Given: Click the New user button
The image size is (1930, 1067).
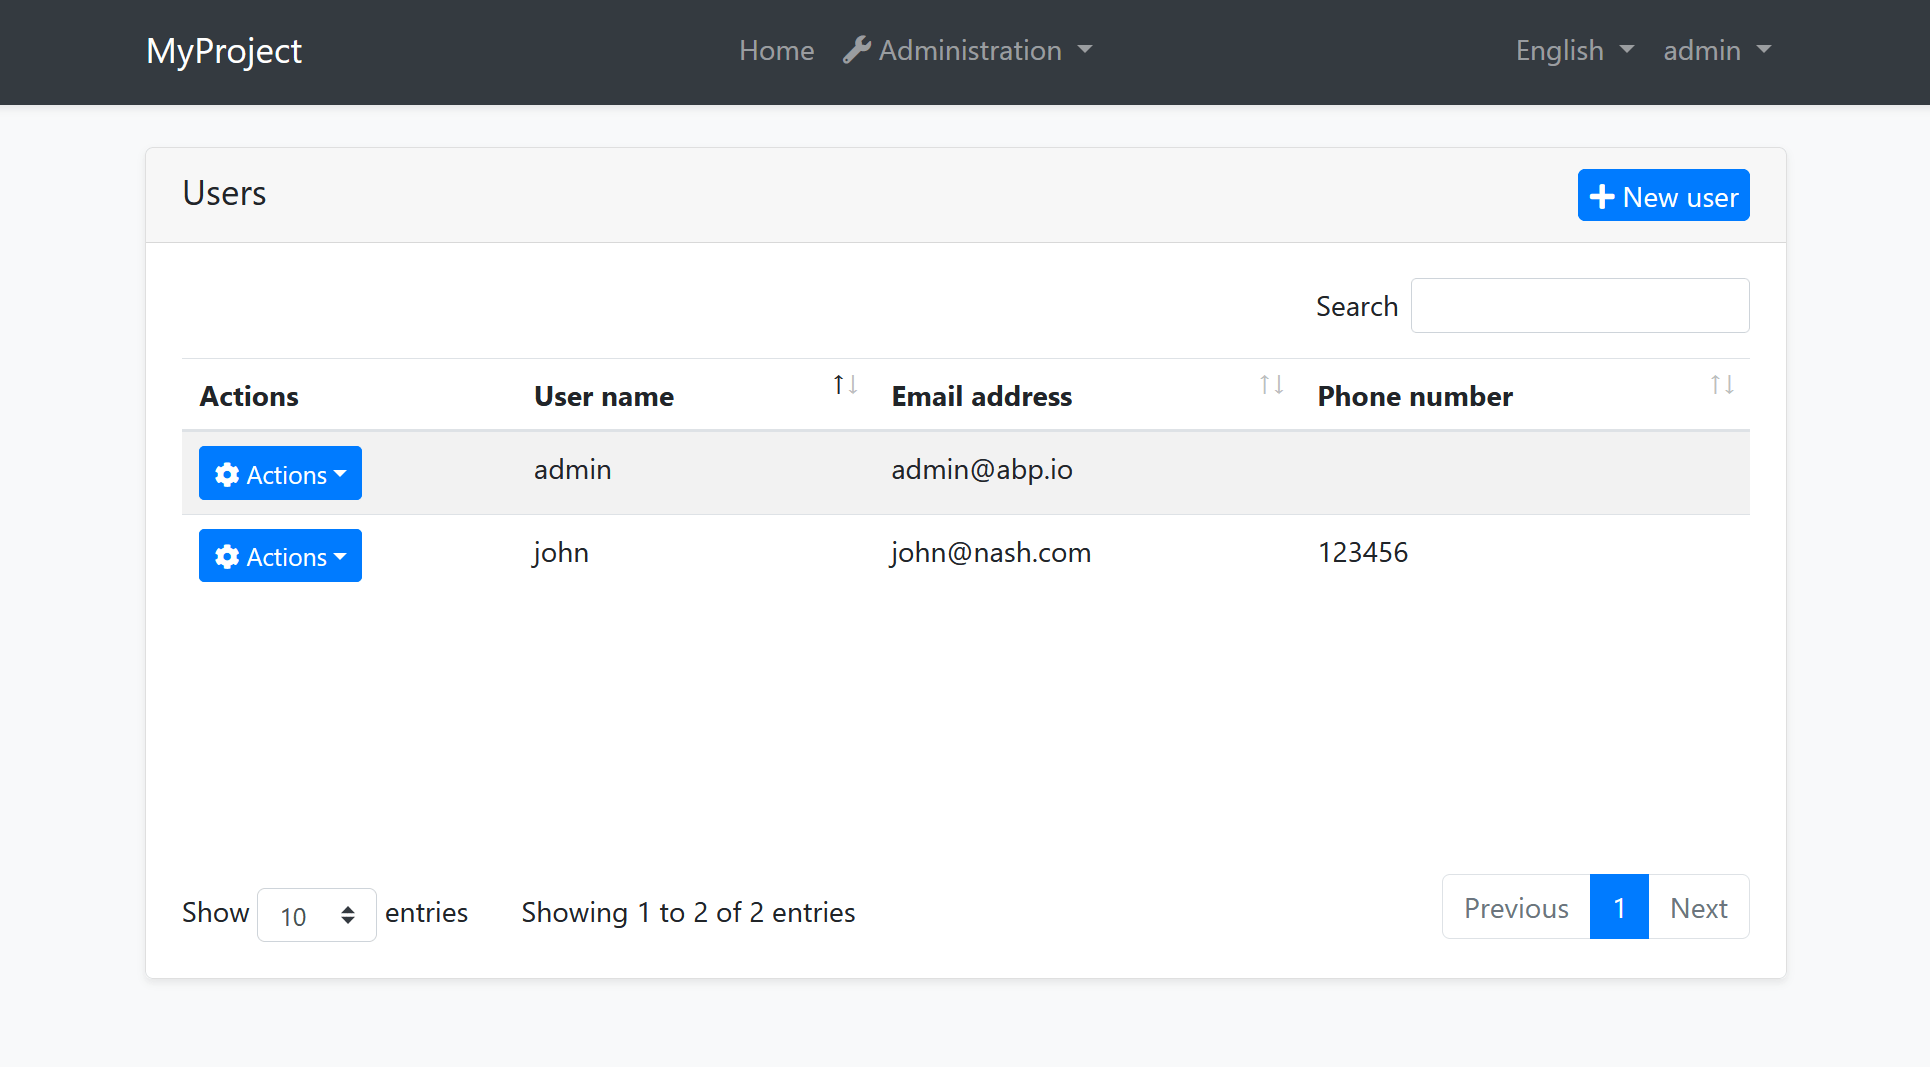Looking at the screenshot, I should (1663, 196).
